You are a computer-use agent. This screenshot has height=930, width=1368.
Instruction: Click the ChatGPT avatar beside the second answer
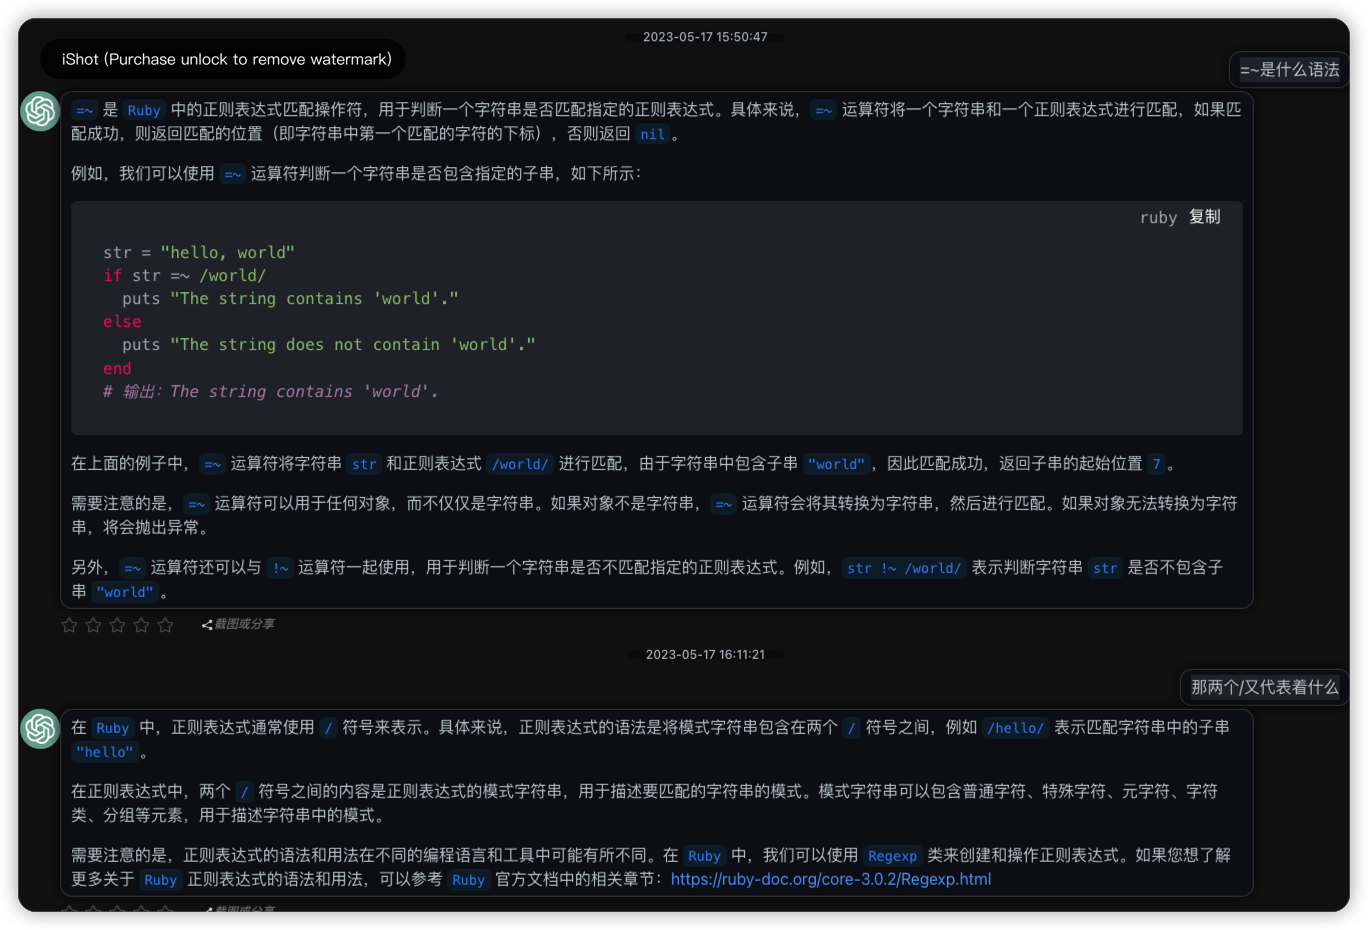[x=40, y=728]
